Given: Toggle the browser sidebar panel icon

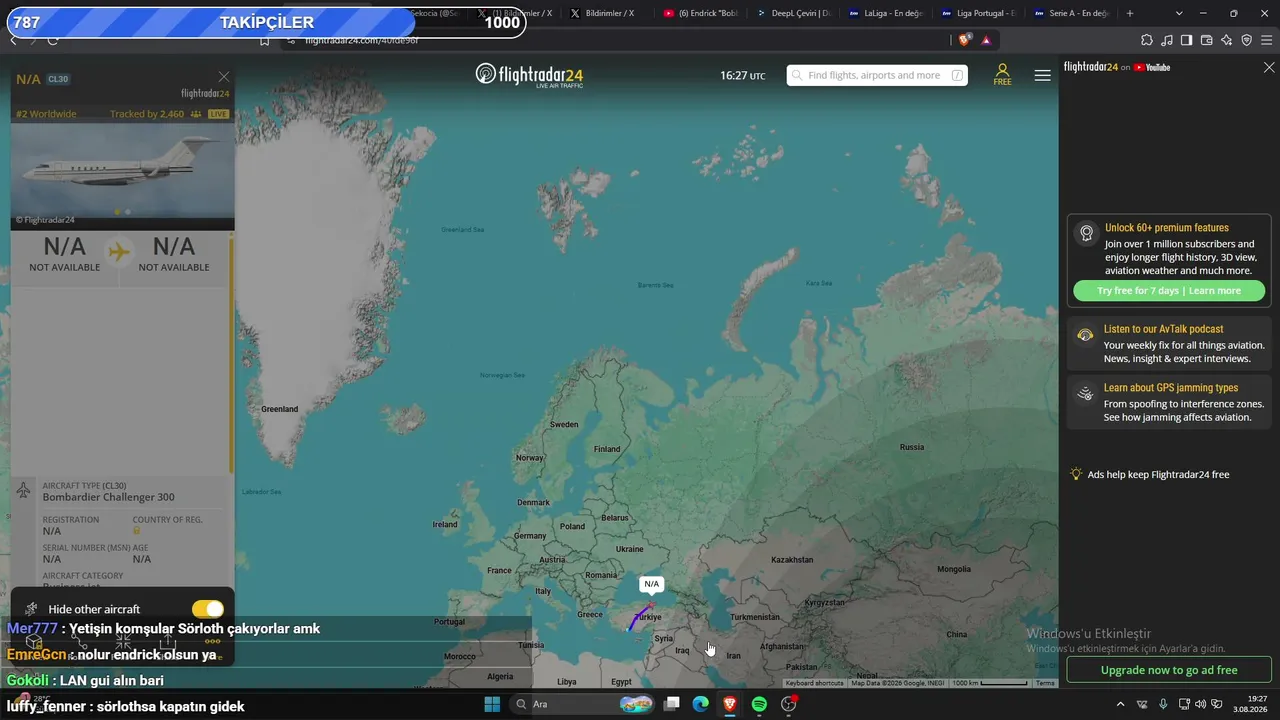Looking at the screenshot, I should click(1187, 40).
